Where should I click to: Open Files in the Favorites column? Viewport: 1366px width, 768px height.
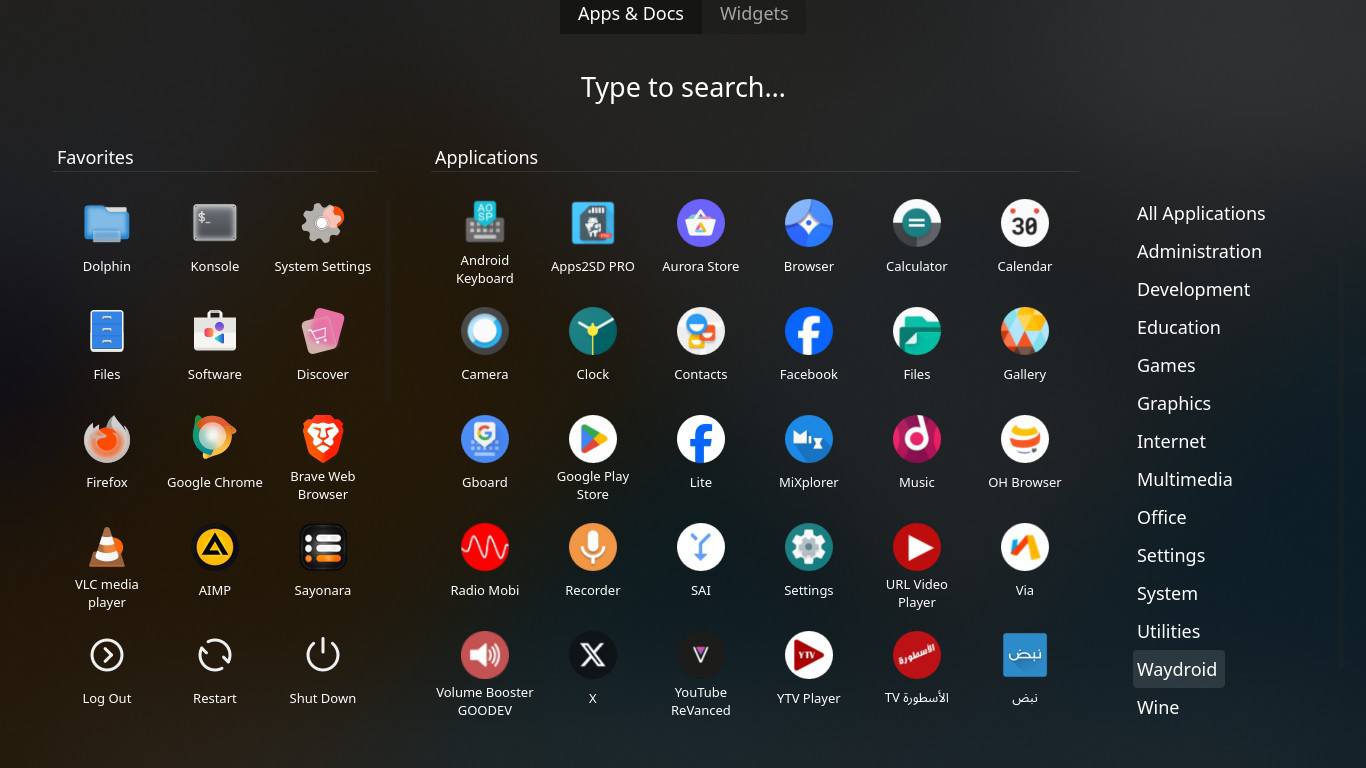click(107, 331)
